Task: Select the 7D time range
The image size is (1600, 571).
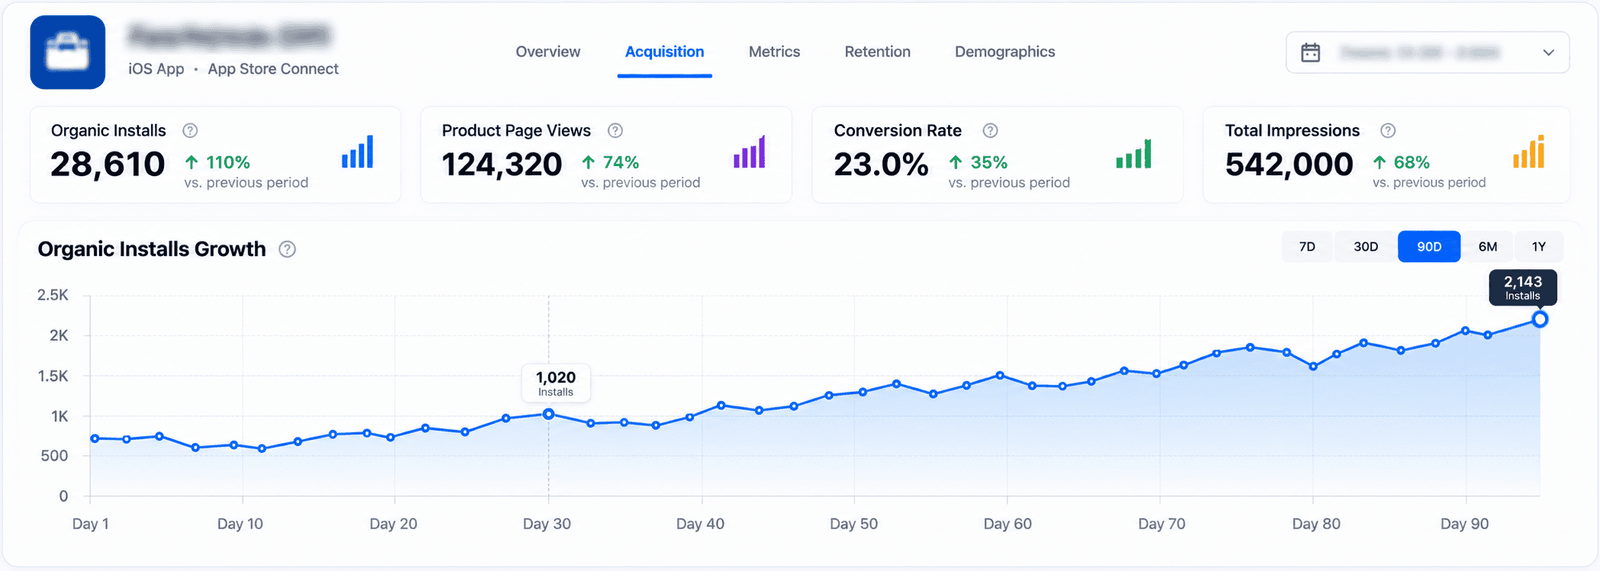Action: click(1307, 246)
